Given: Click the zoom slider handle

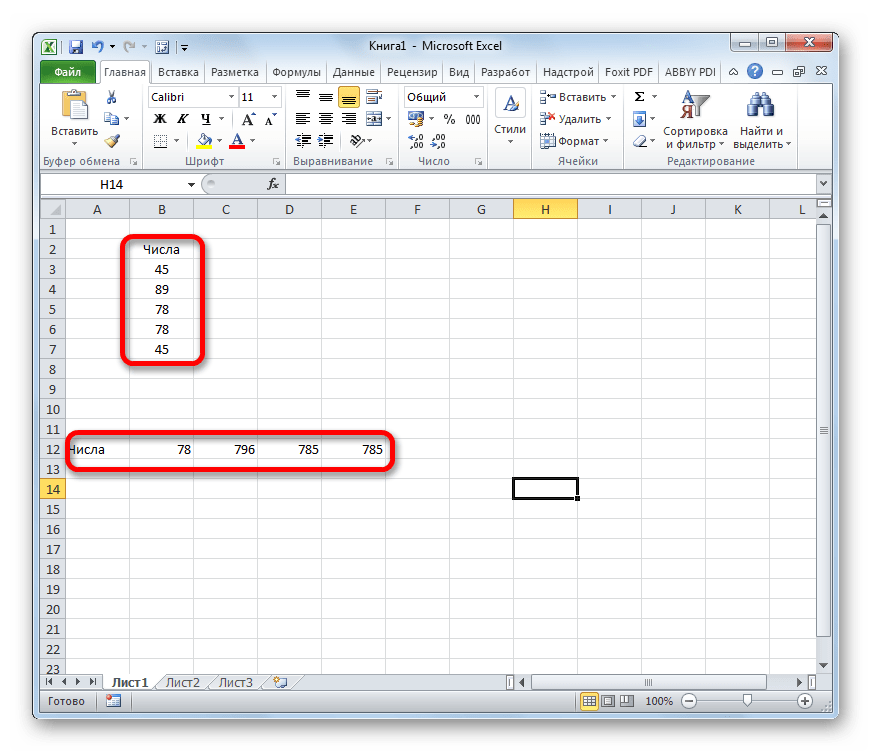Looking at the screenshot, I should coord(746,702).
